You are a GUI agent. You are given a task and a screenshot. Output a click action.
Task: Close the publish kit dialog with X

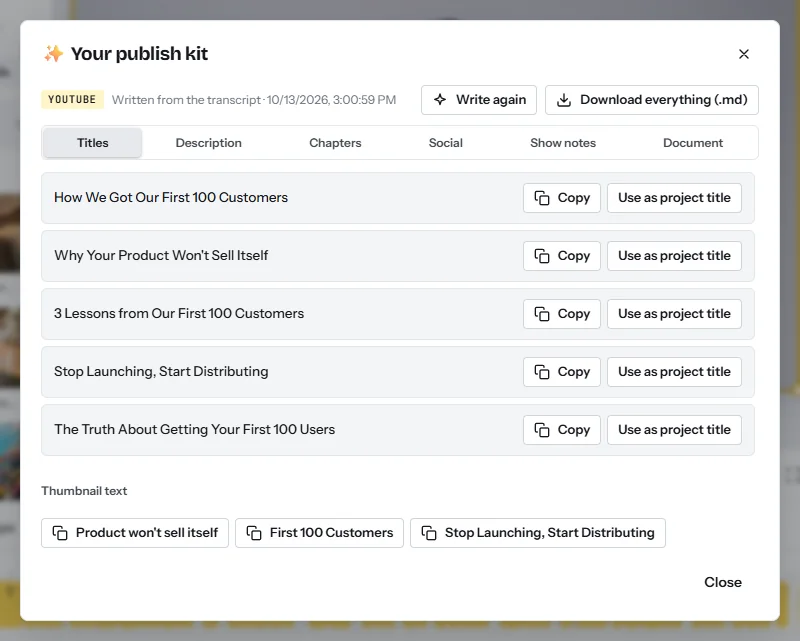coord(743,54)
